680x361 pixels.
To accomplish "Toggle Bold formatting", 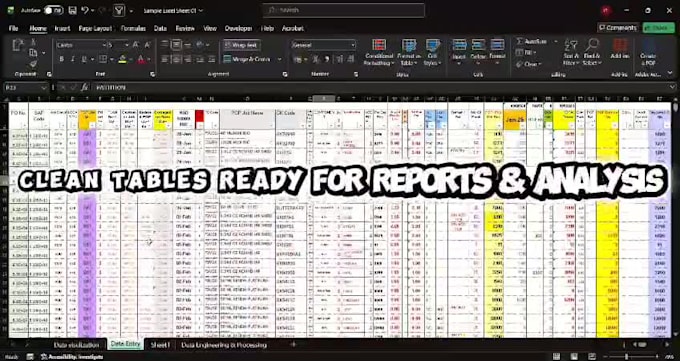I will click(61, 59).
